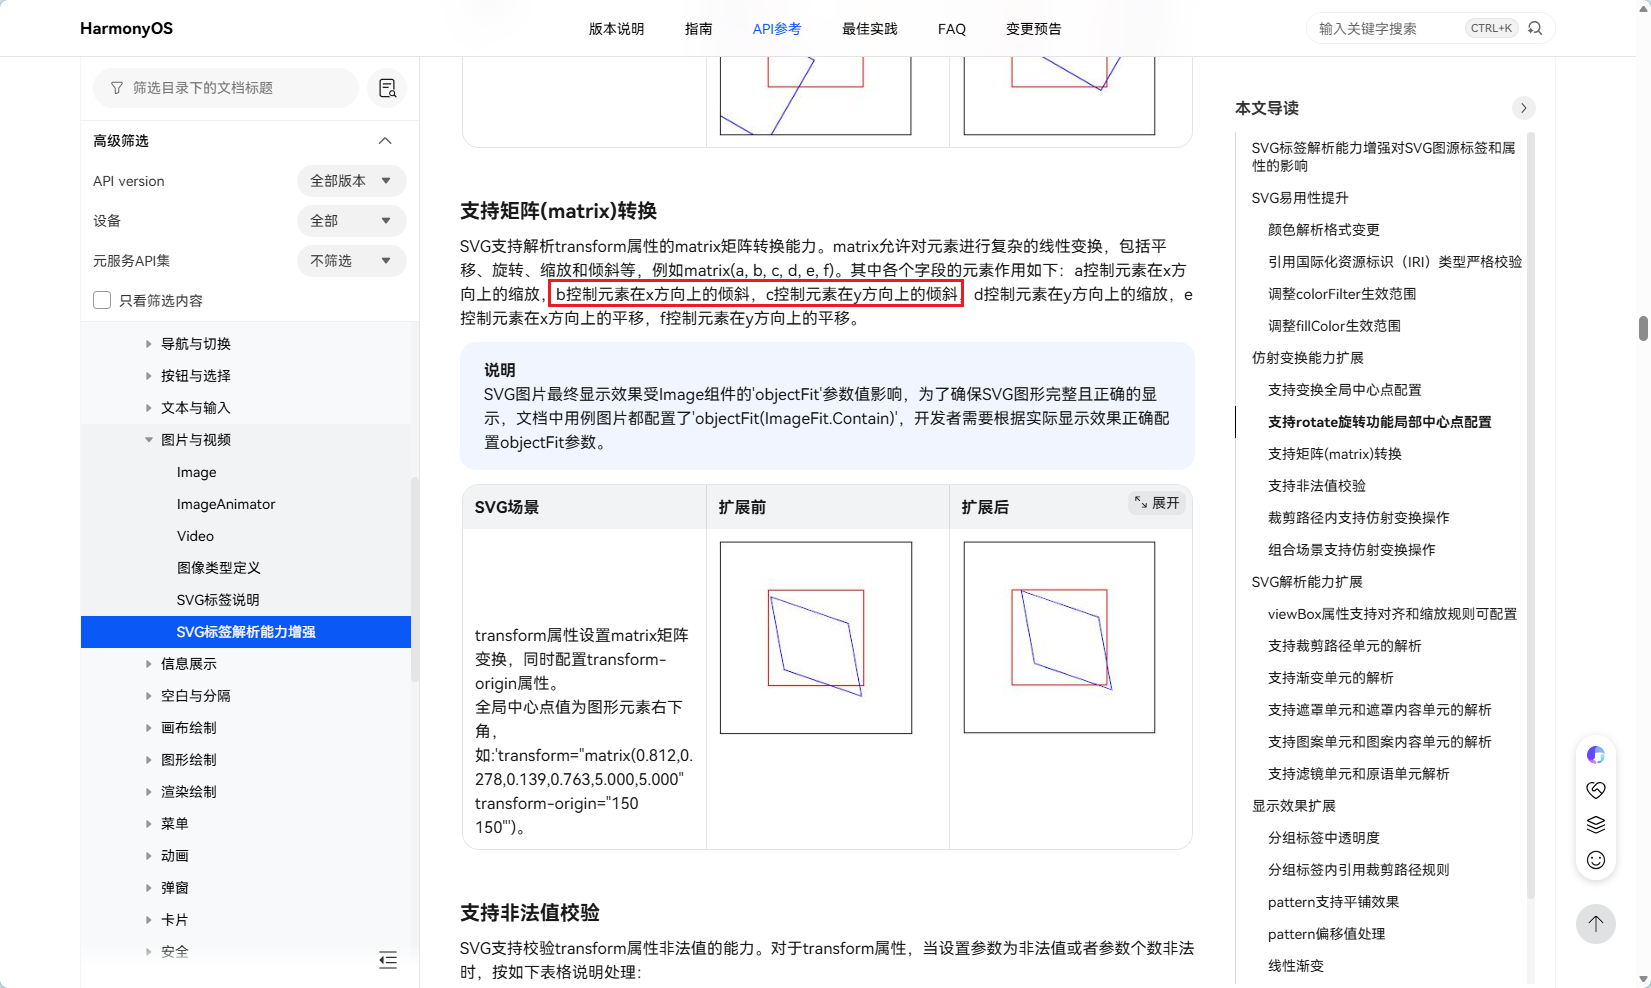Viewport: 1651px width, 988px height.
Task: Click the AI assistant icon in floating toolbar
Action: pos(1596,755)
